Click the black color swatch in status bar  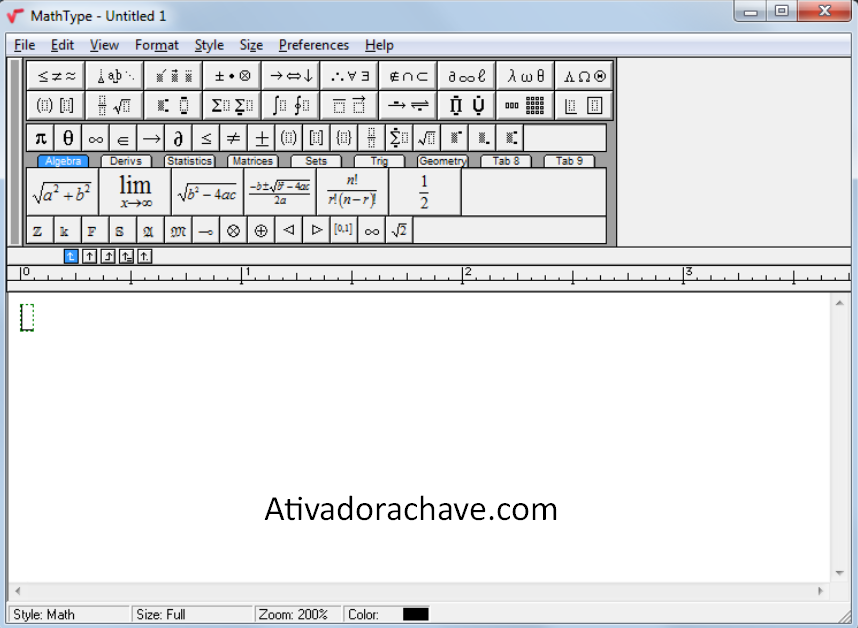415,614
